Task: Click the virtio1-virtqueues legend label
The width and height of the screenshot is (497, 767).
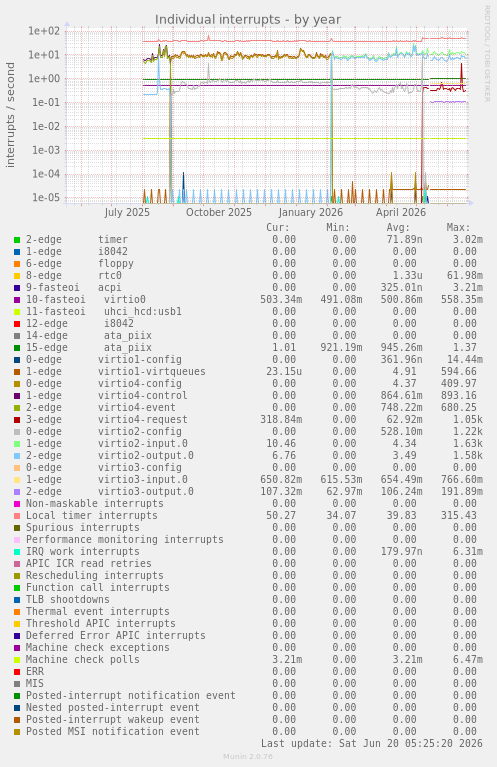Action: pyautogui.click(x=152, y=372)
